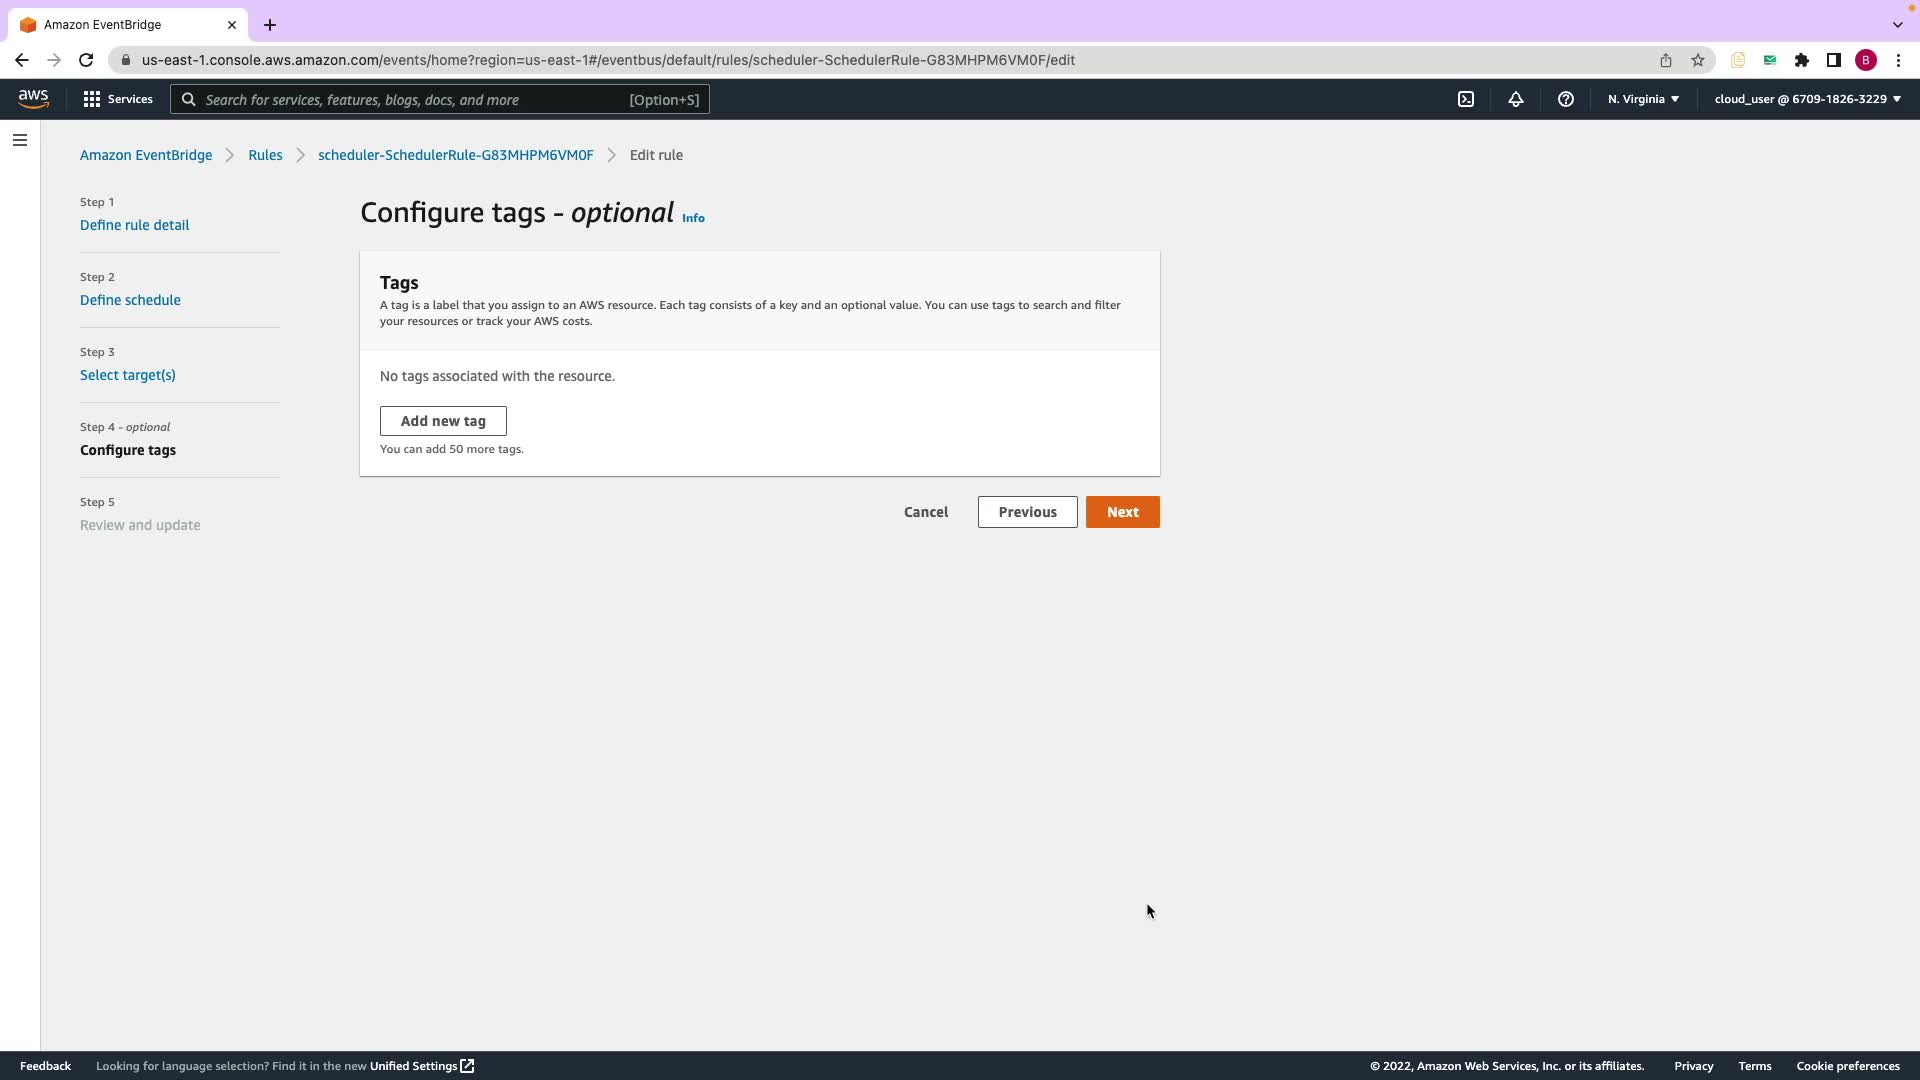Expand the N. Virginia region dropdown
The image size is (1920, 1080).
pos(1643,99)
